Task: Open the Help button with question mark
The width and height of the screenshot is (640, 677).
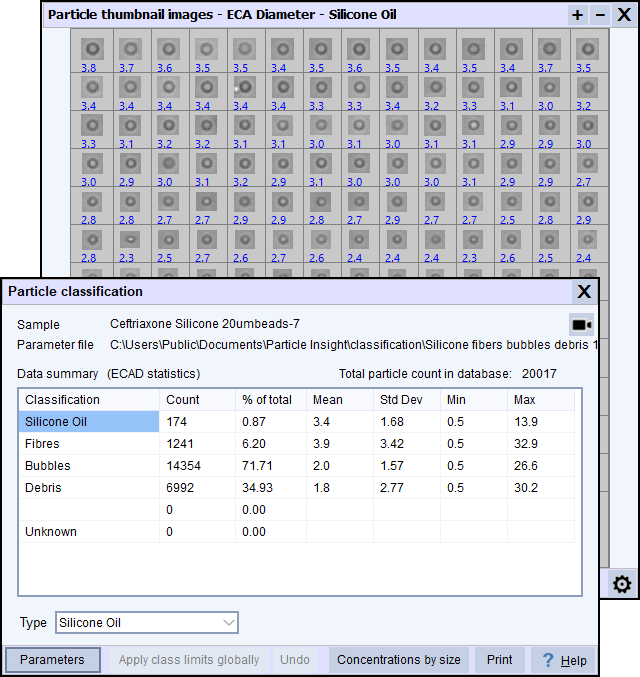Action: 564,660
